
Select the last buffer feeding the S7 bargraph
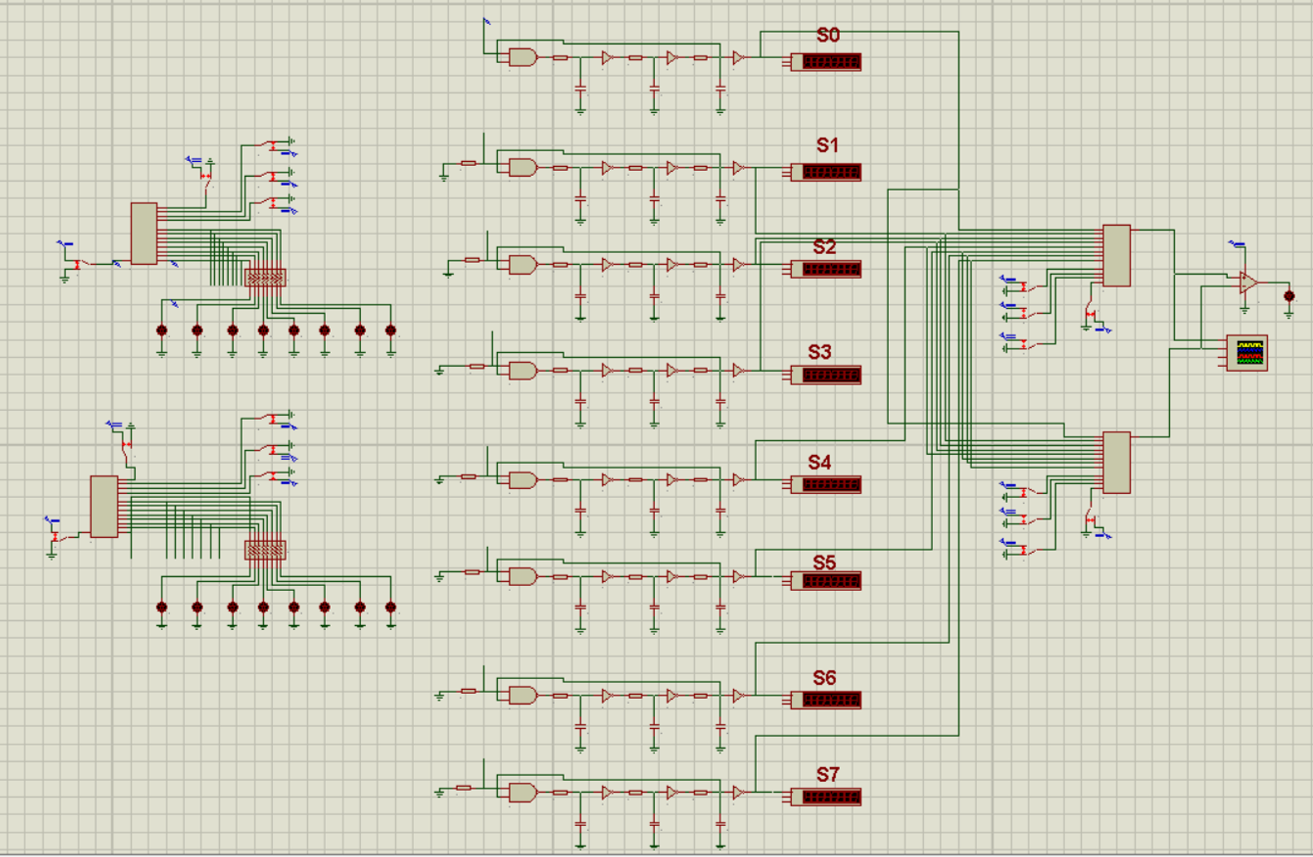pos(738,793)
